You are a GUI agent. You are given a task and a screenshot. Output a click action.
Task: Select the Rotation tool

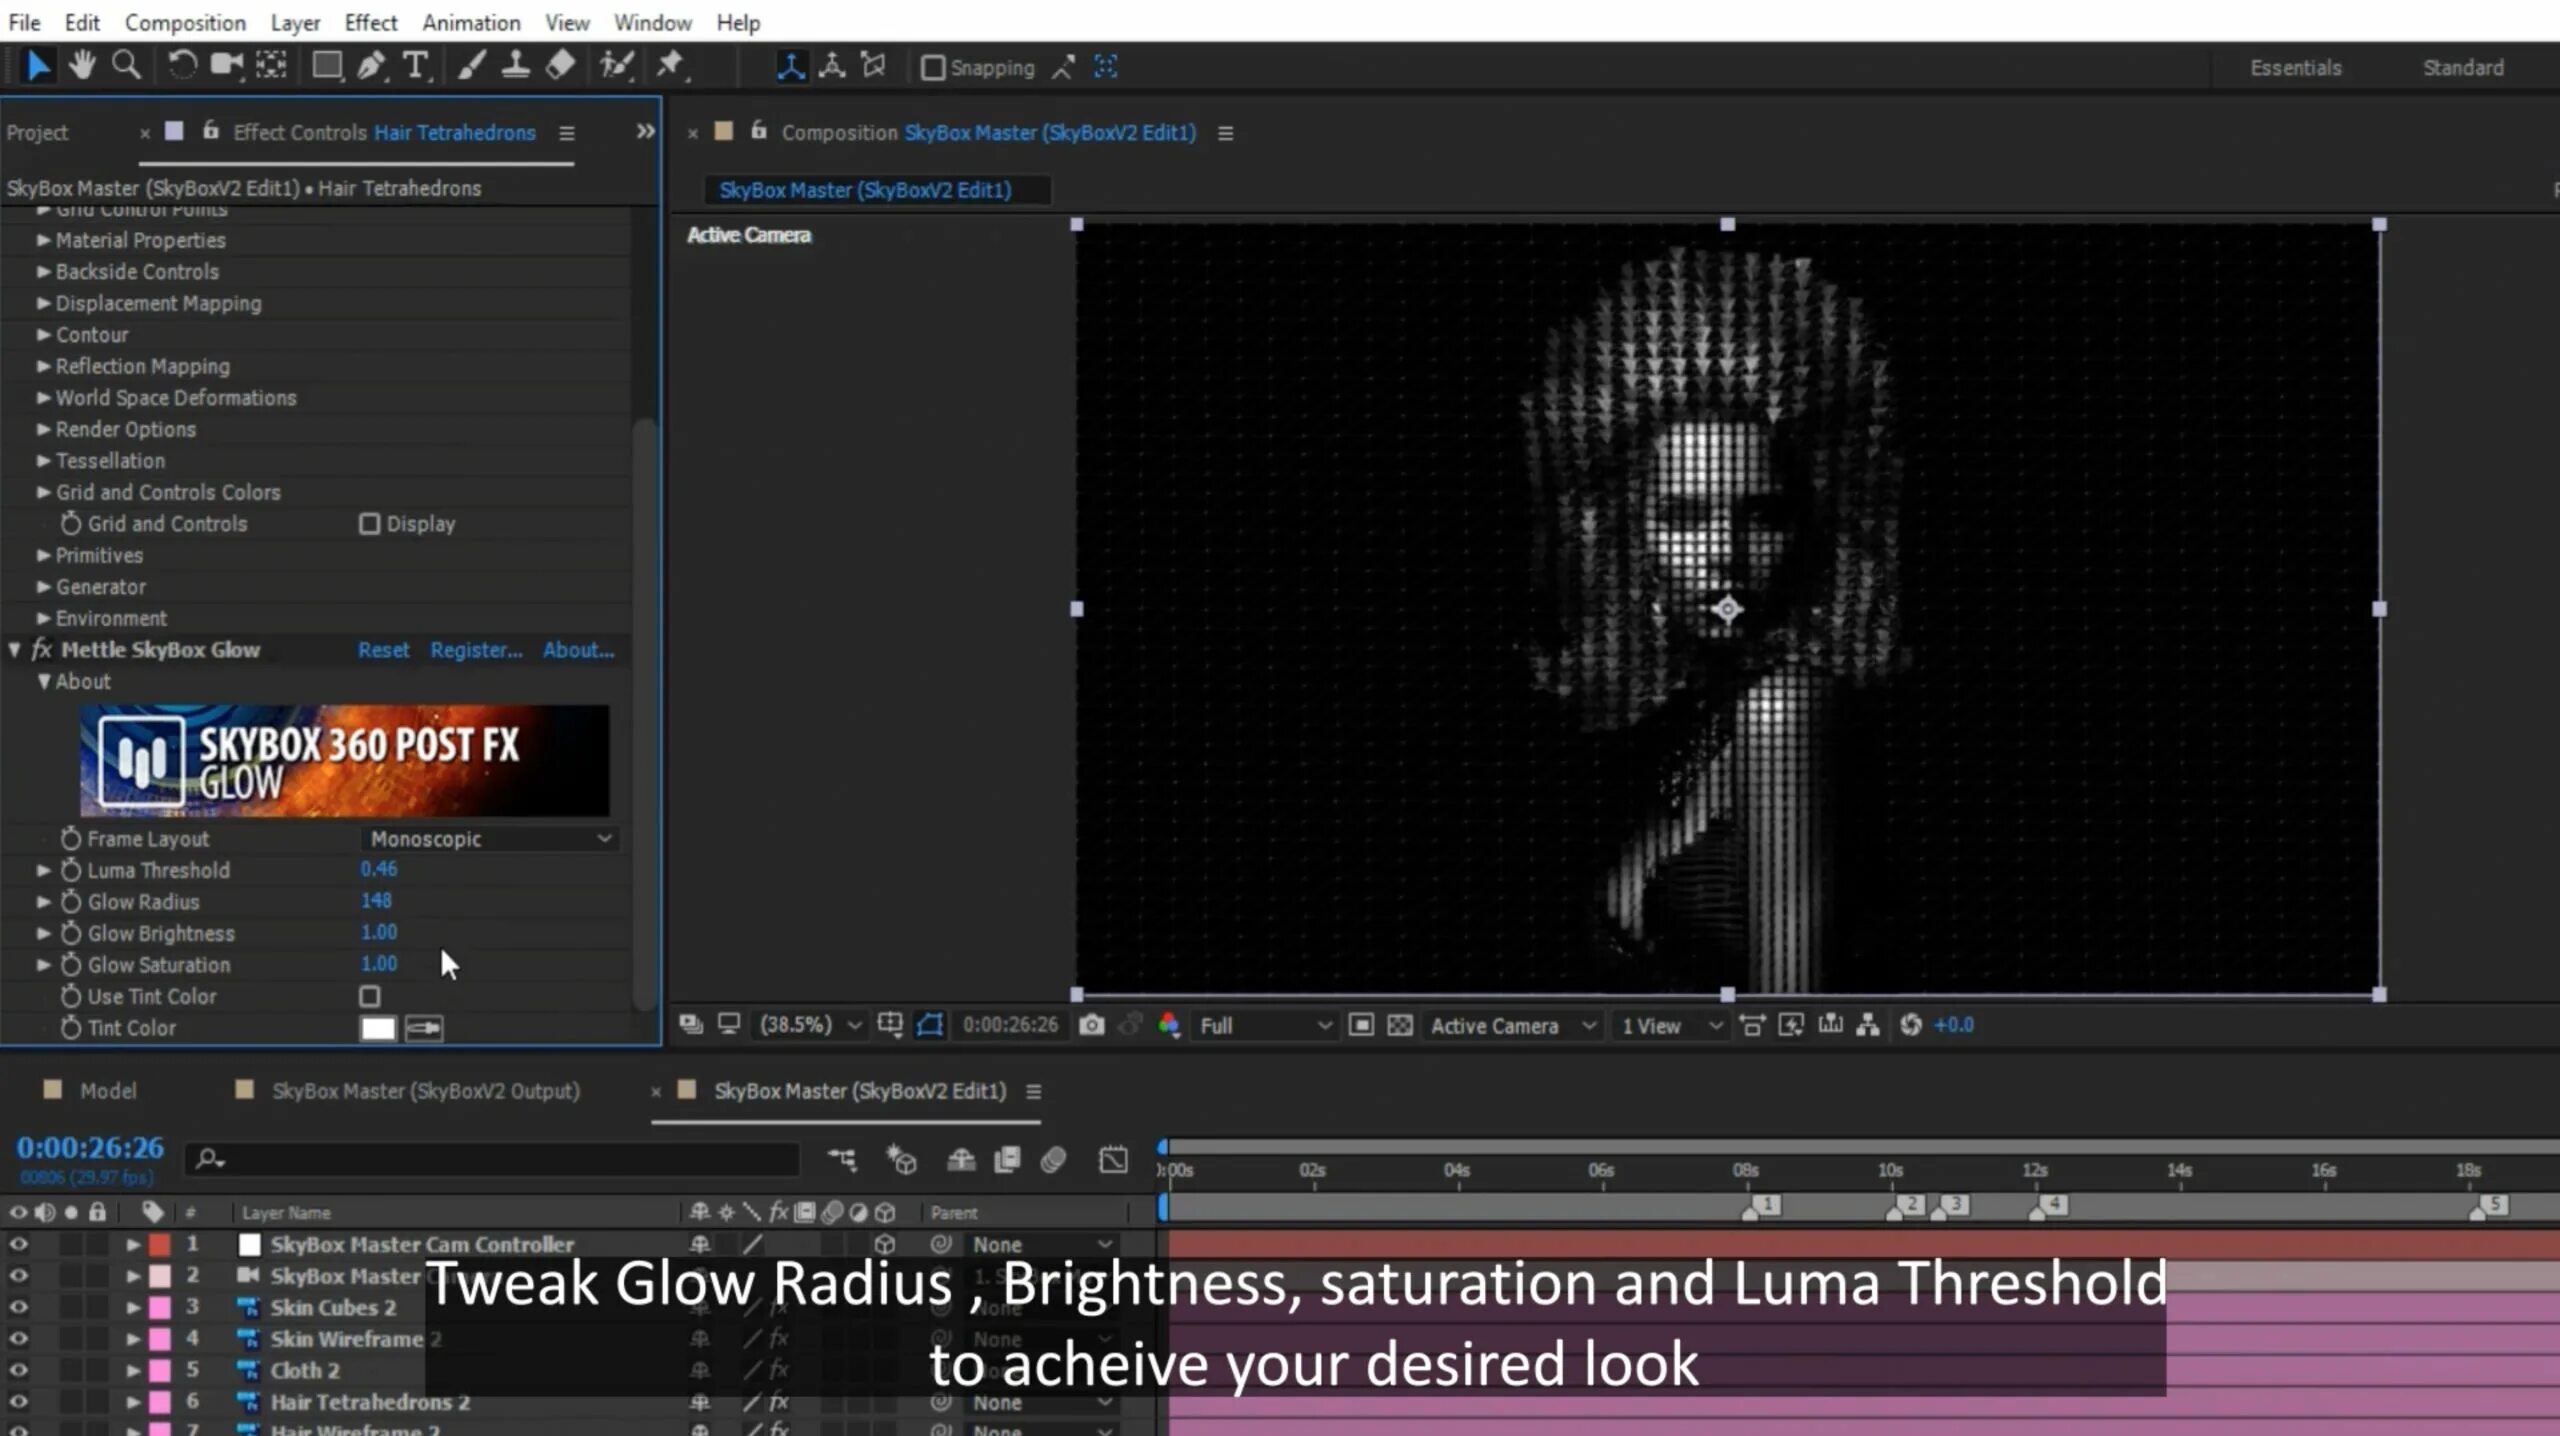[x=182, y=66]
